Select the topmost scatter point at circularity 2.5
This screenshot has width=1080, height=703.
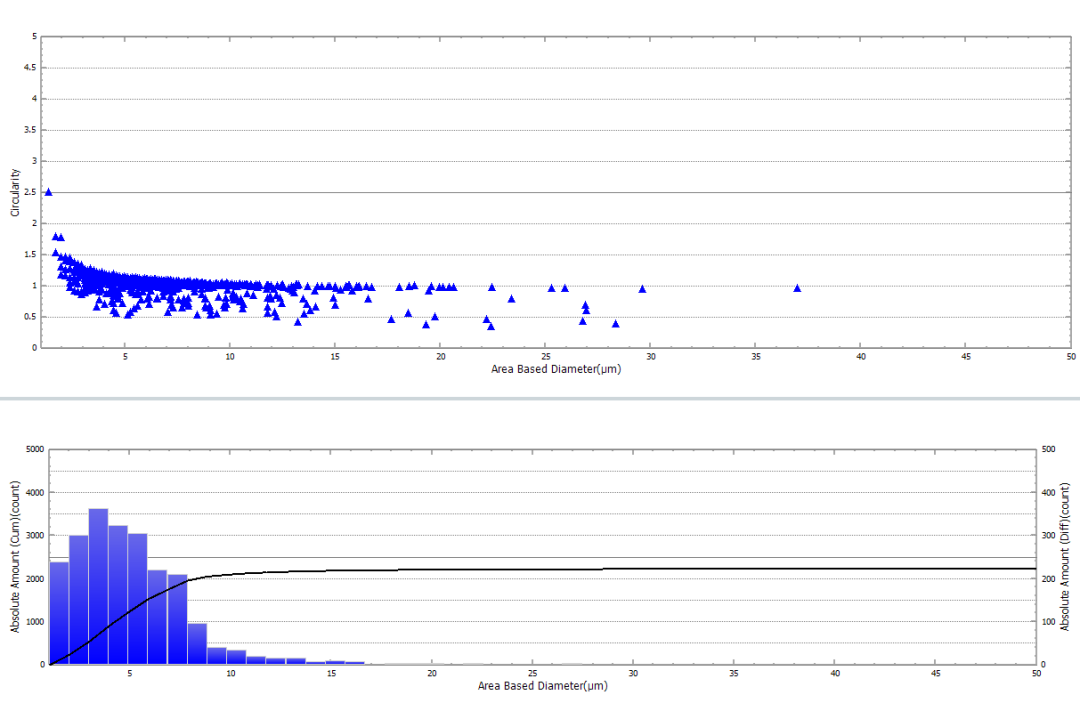[48, 192]
